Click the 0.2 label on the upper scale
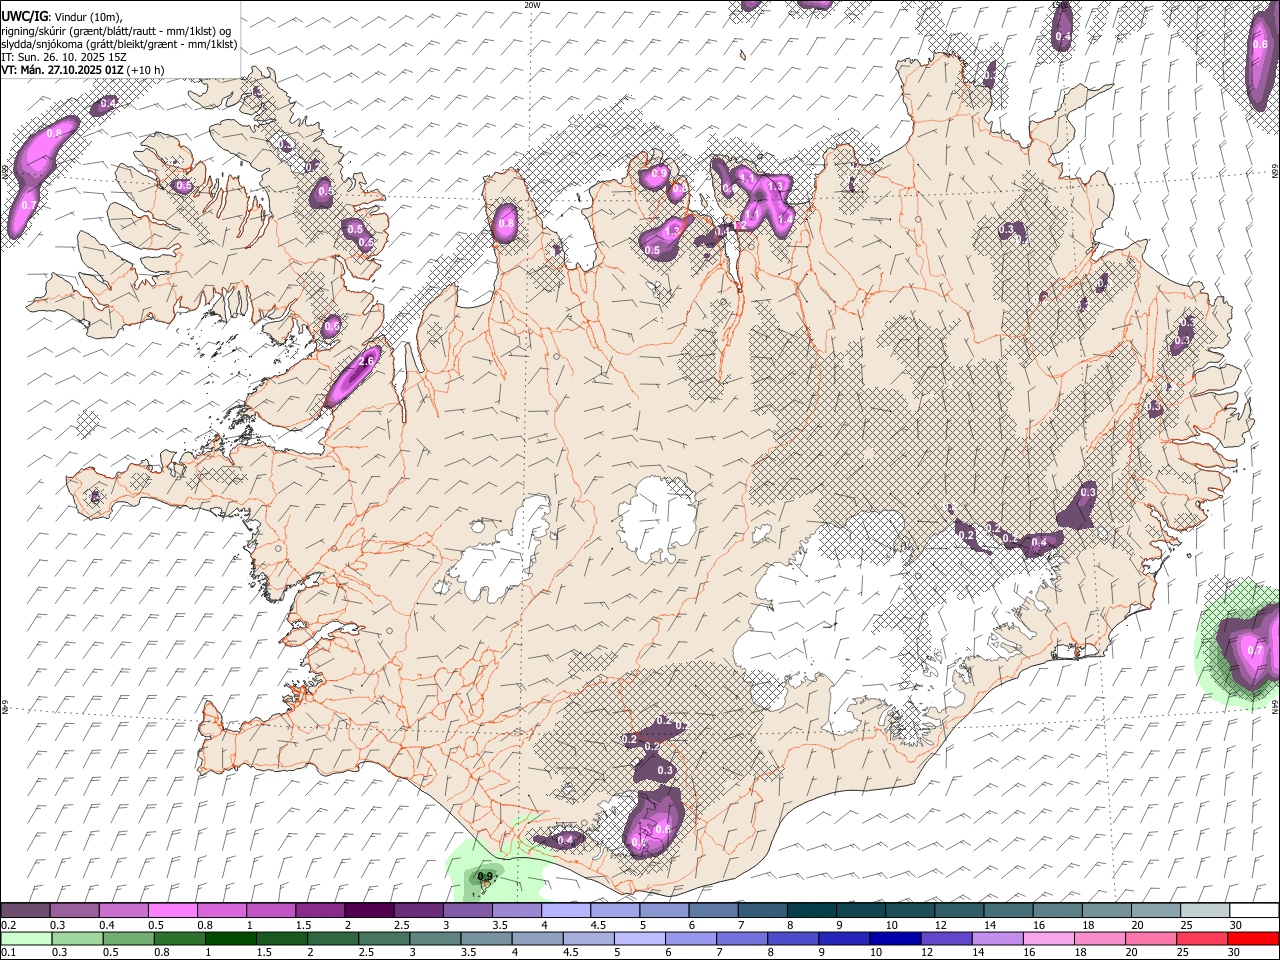 (8, 925)
